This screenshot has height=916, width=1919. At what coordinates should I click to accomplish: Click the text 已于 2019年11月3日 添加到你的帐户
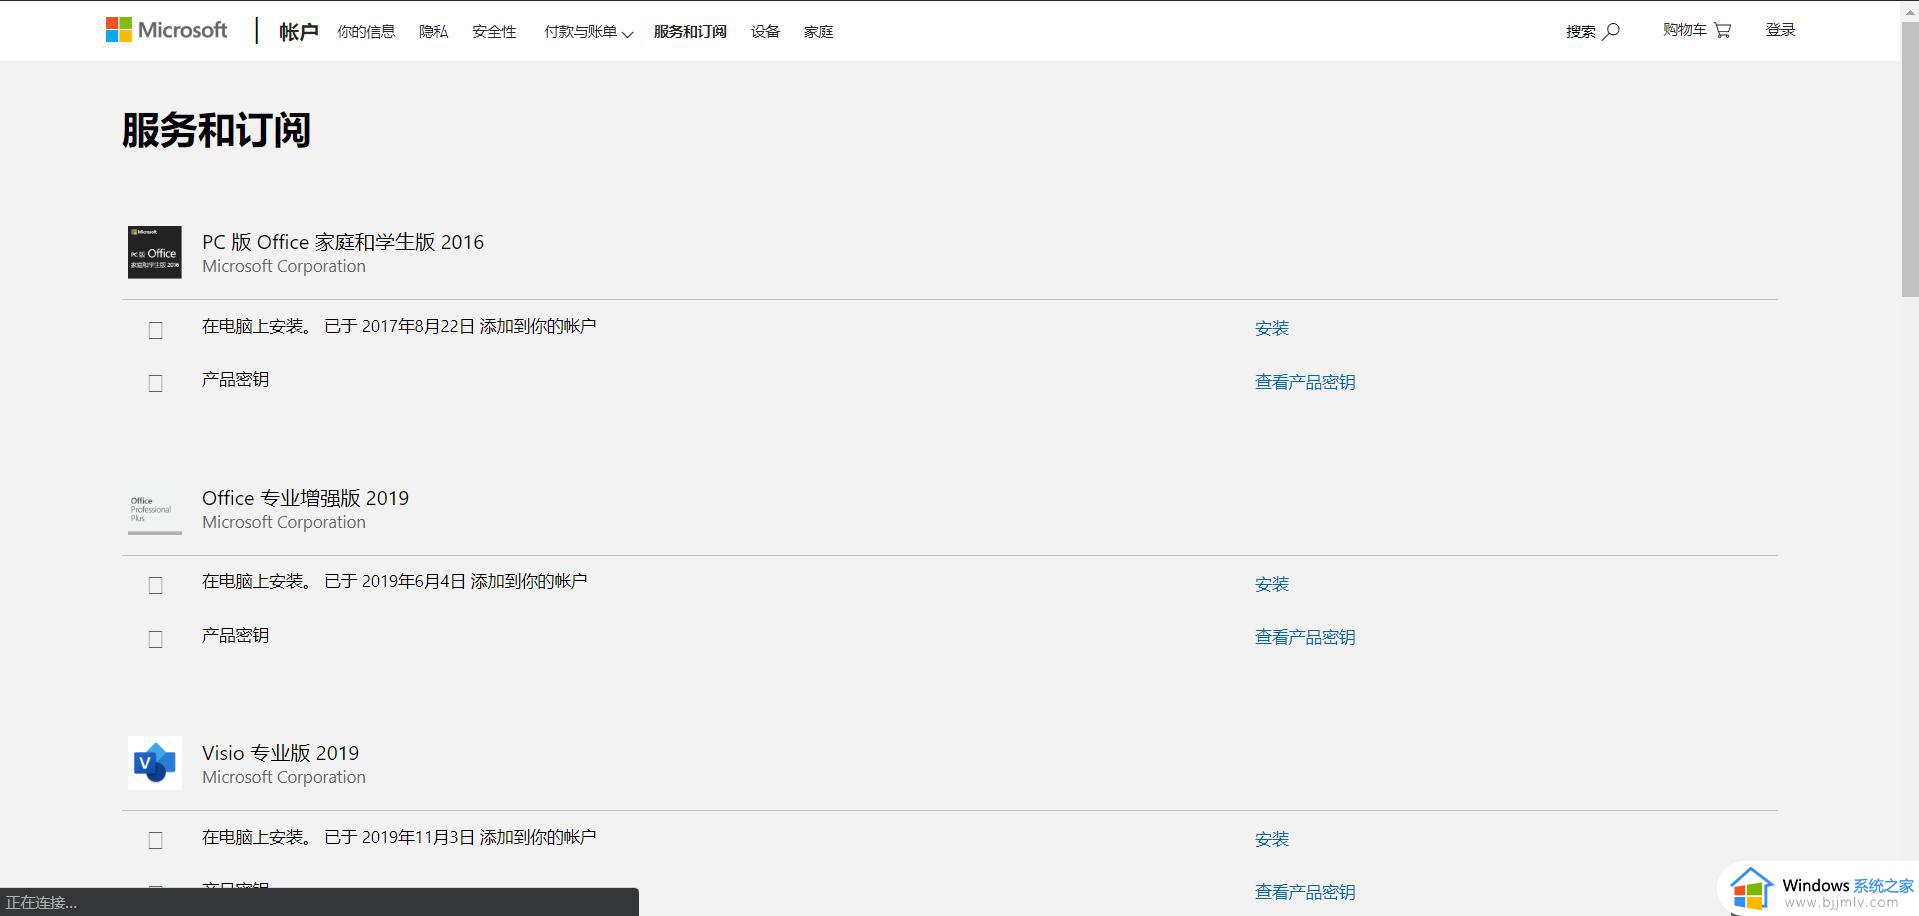tap(460, 837)
